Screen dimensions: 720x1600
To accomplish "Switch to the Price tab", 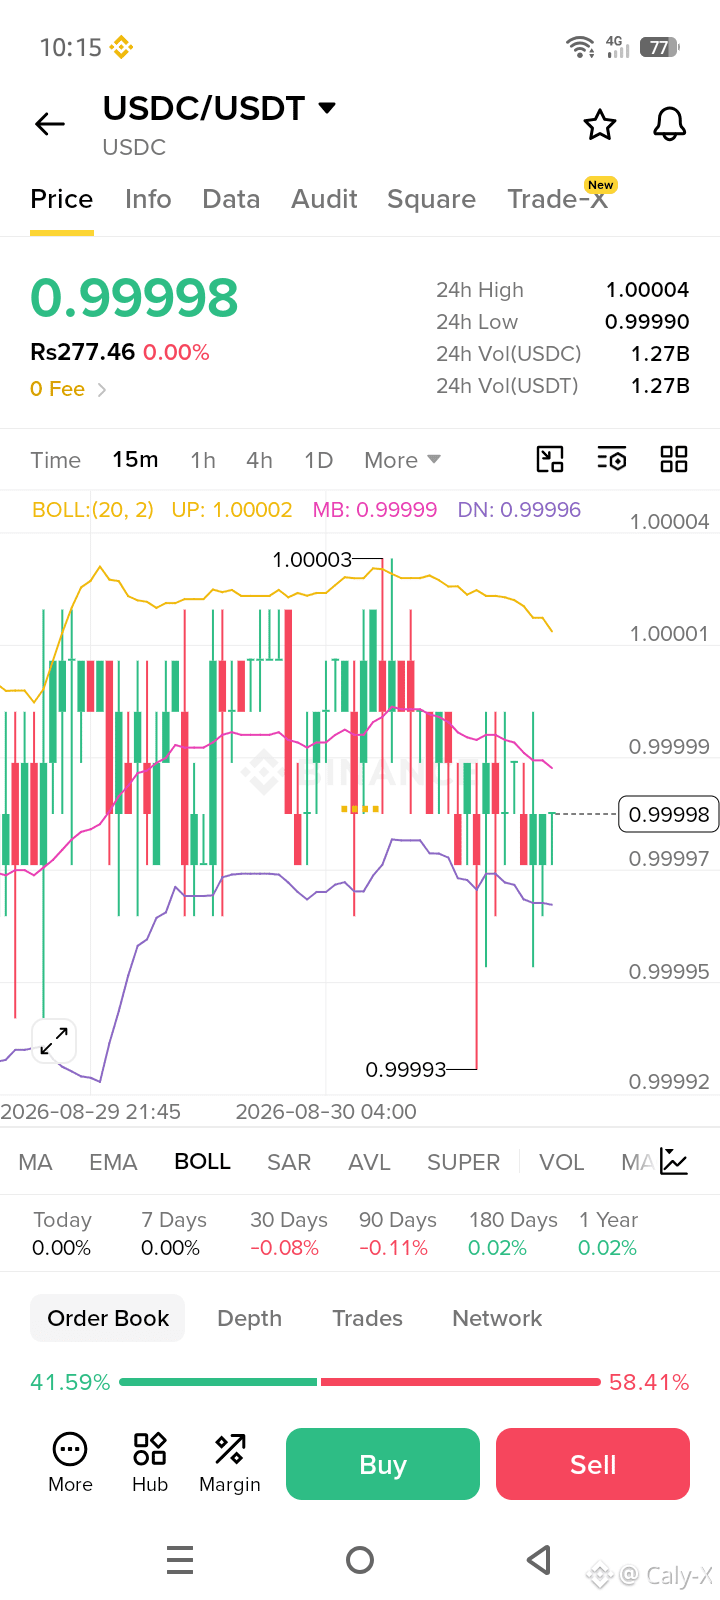I will pos(62,199).
